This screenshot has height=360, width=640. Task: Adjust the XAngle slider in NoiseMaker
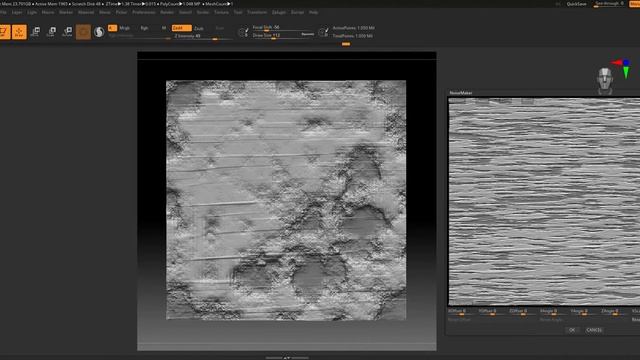click(553, 312)
